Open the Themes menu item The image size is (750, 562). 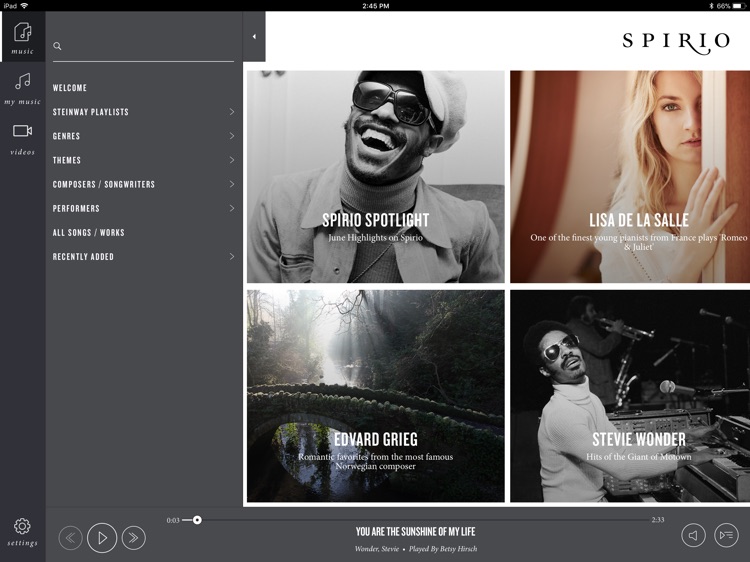point(143,160)
